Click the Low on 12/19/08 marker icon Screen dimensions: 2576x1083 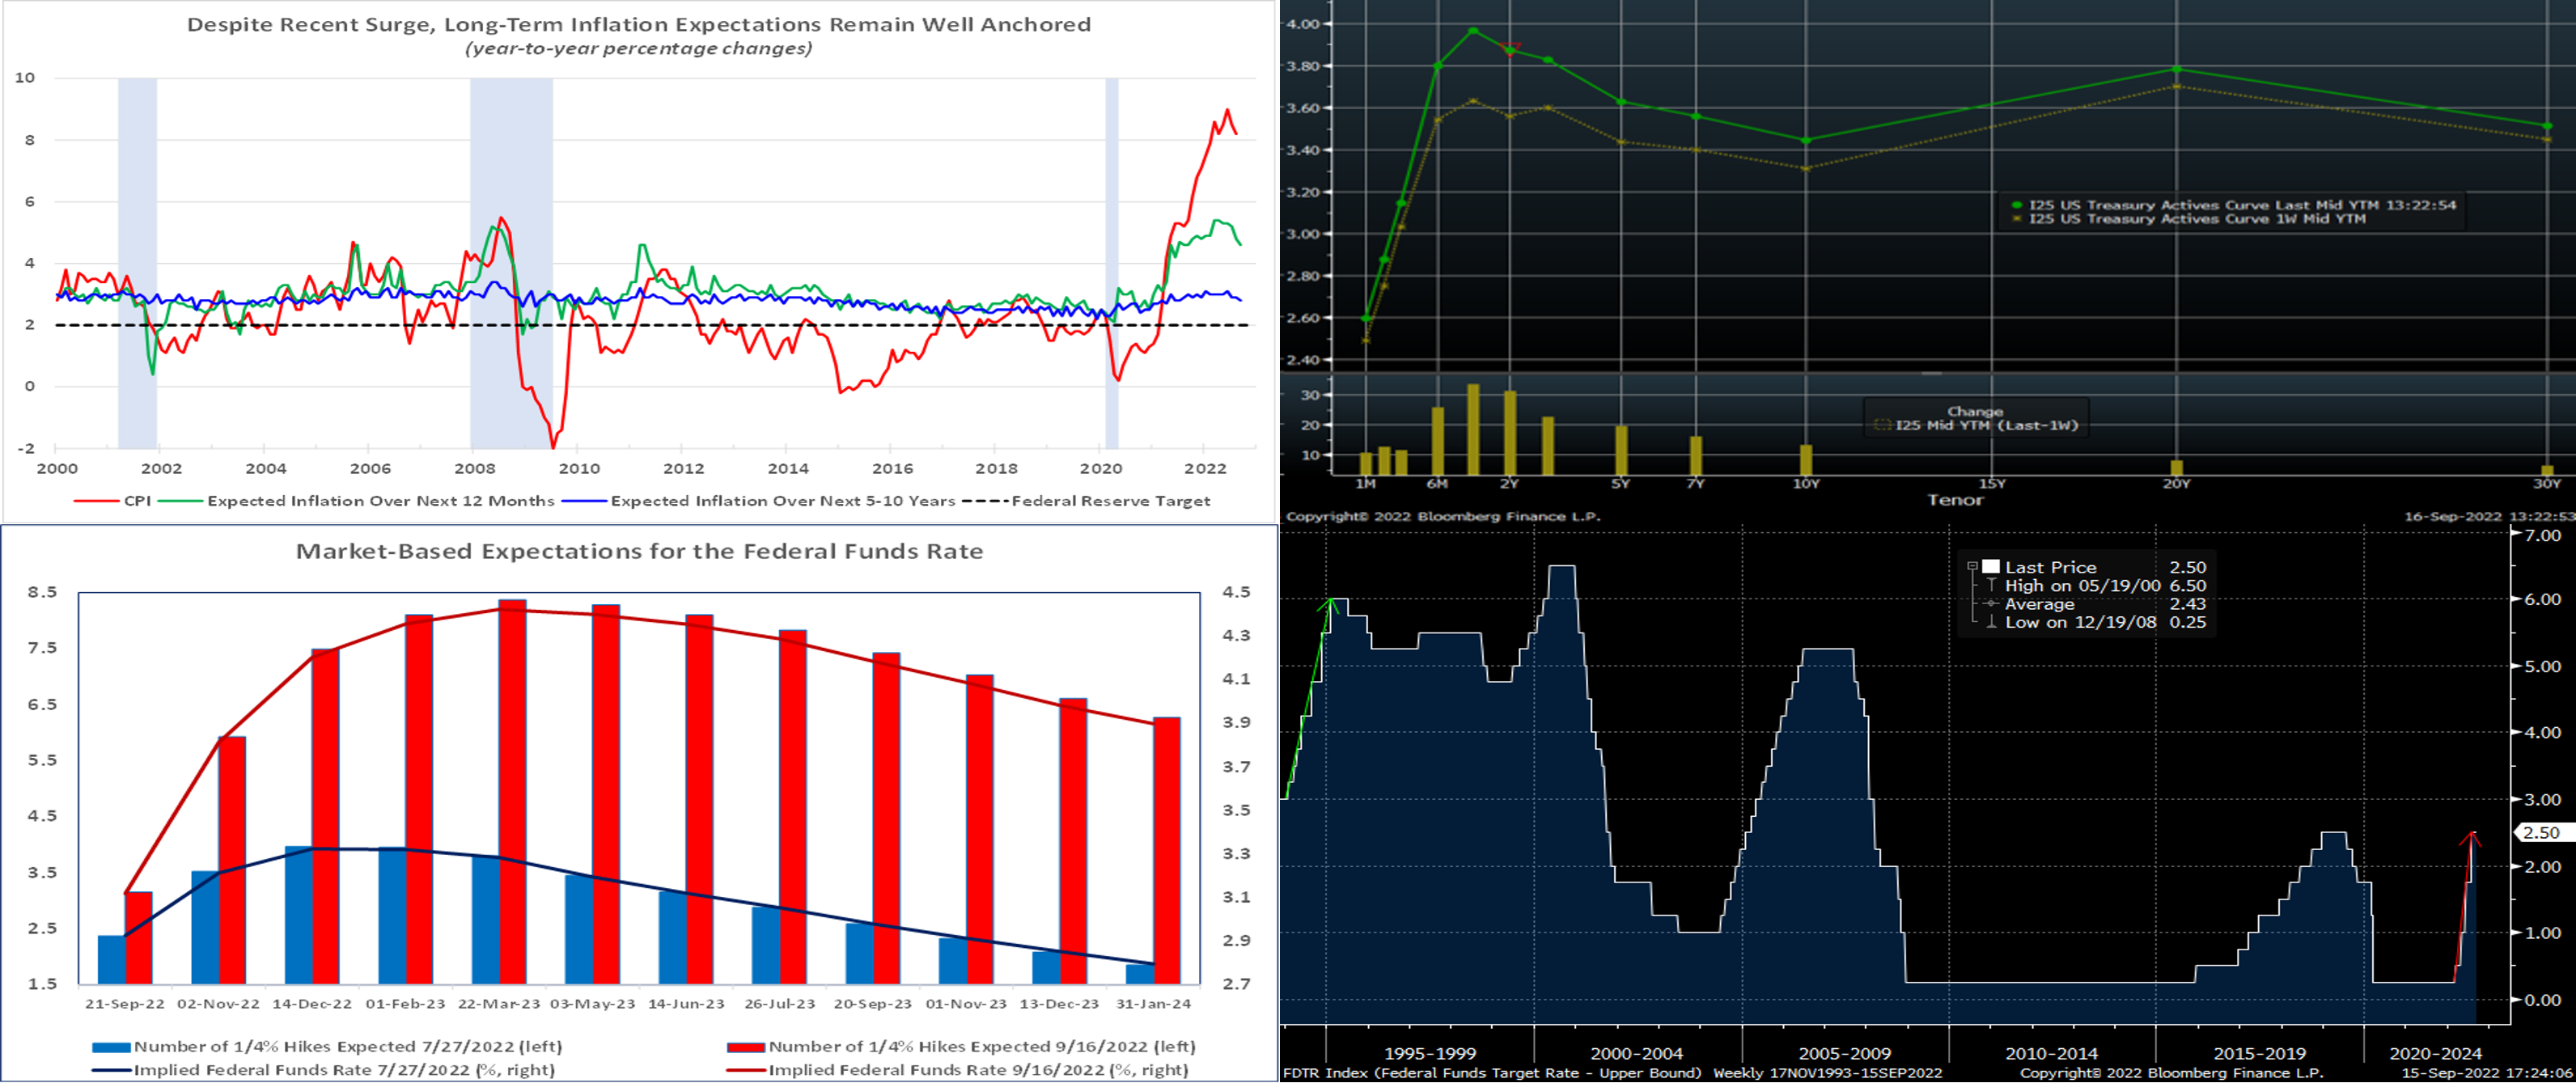(x=1991, y=622)
